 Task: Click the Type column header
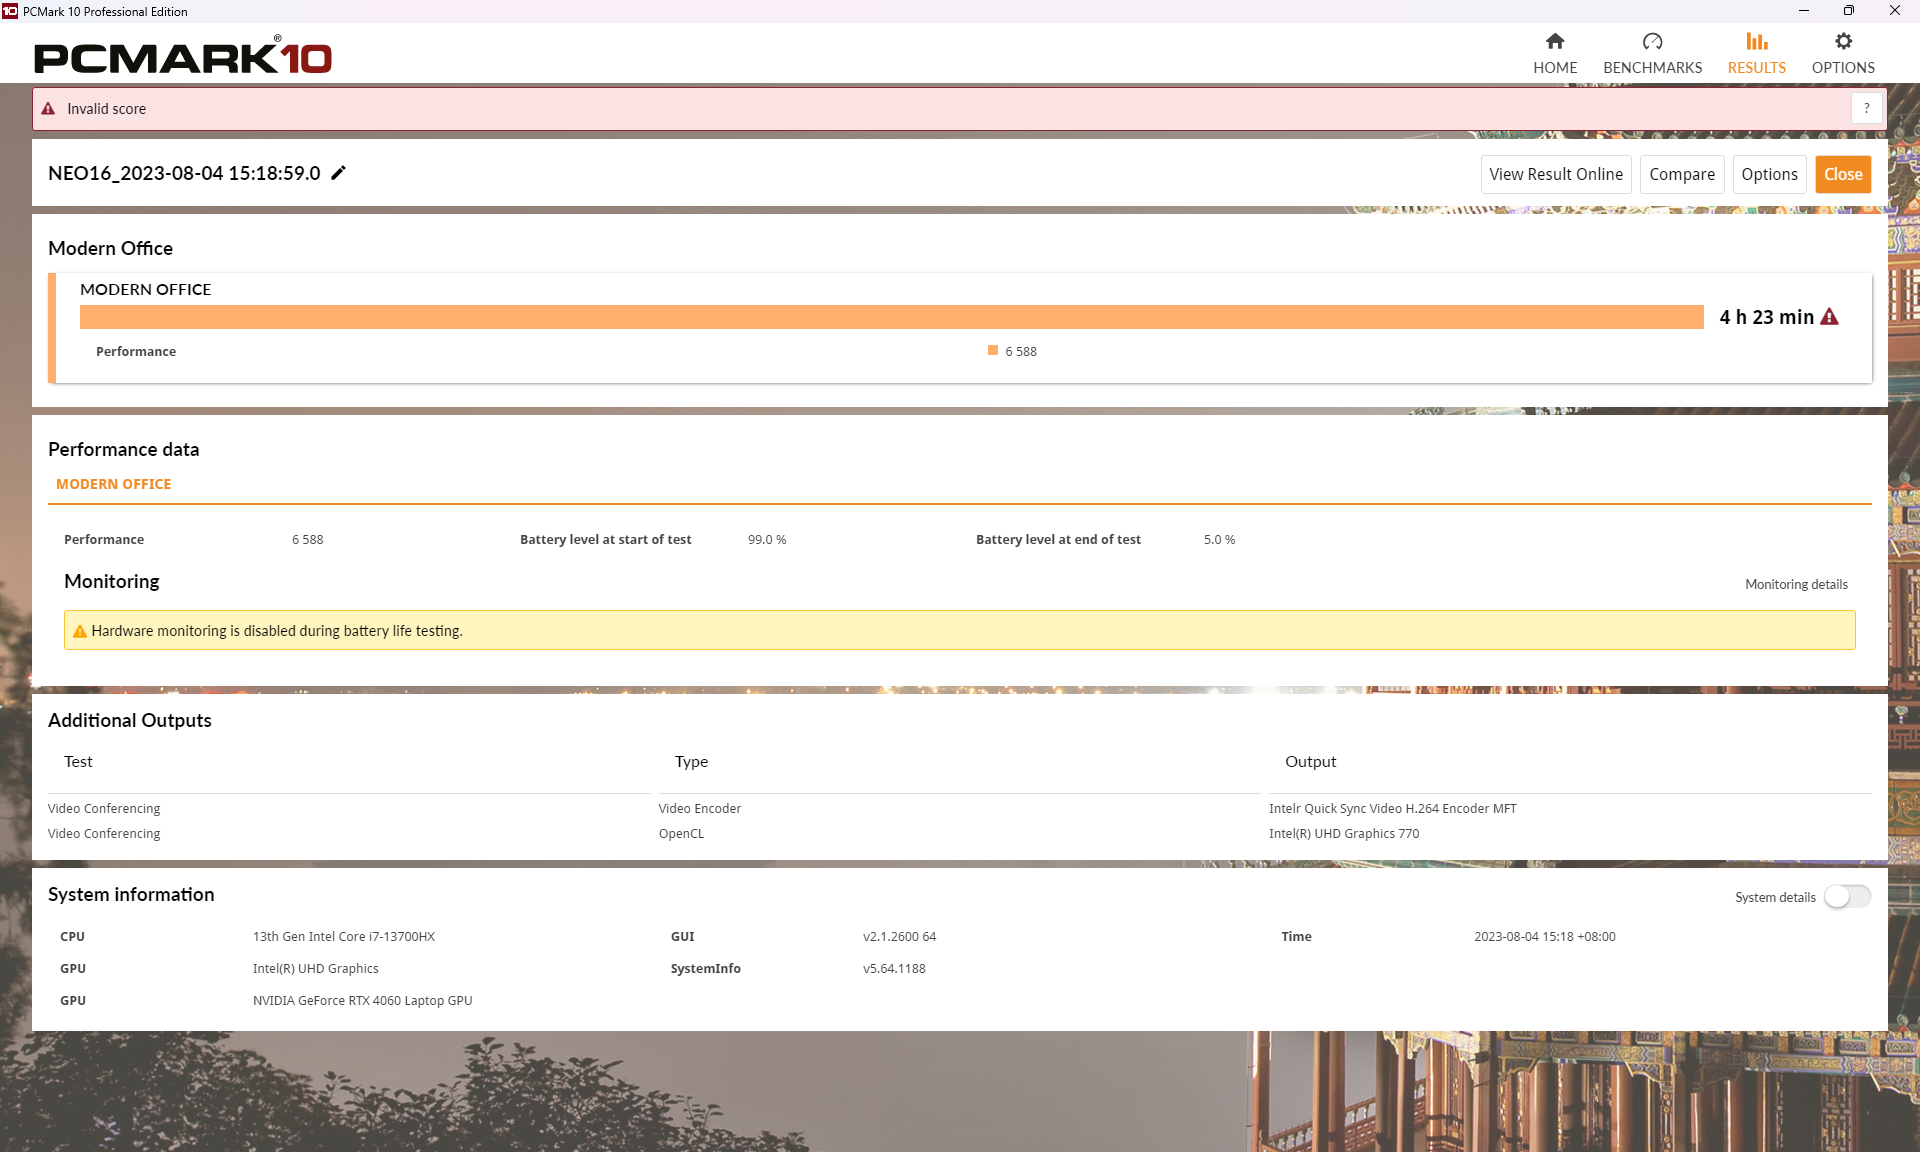coord(691,762)
